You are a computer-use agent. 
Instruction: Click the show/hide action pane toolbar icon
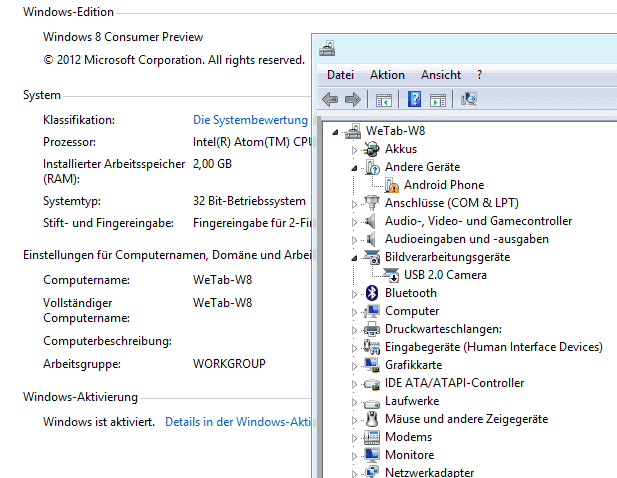pyautogui.click(x=438, y=100)
